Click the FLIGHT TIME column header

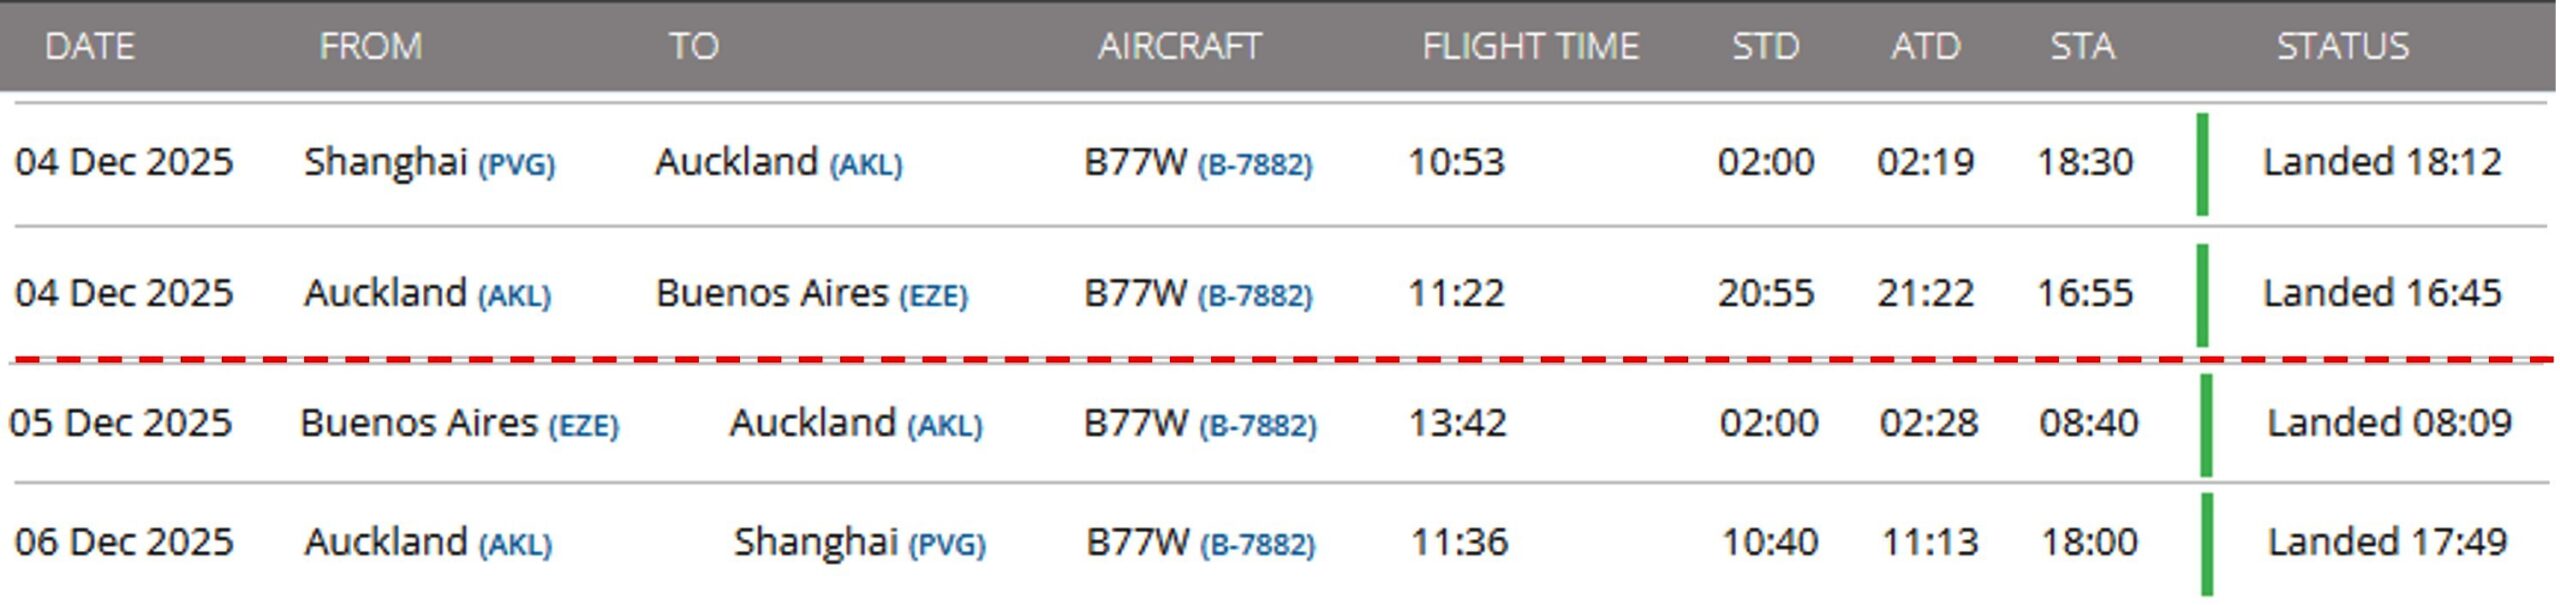(x=1530, y=46)
